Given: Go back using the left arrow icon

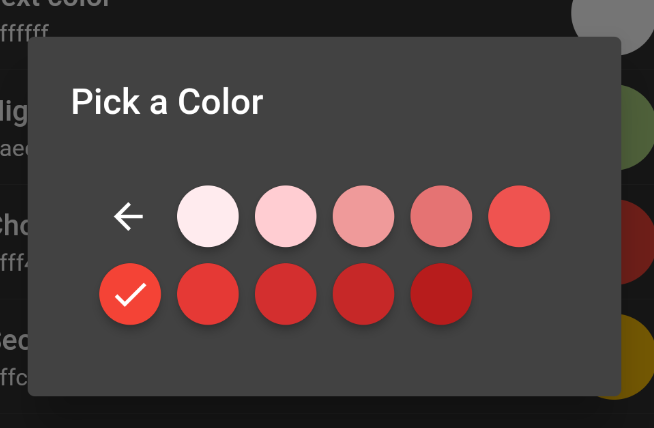Looking at the screenshot, I should click(x=128, y=217).
